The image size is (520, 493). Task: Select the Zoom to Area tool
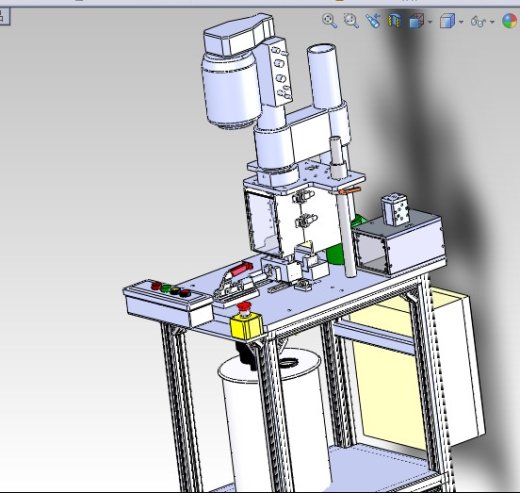pos(351,21)
